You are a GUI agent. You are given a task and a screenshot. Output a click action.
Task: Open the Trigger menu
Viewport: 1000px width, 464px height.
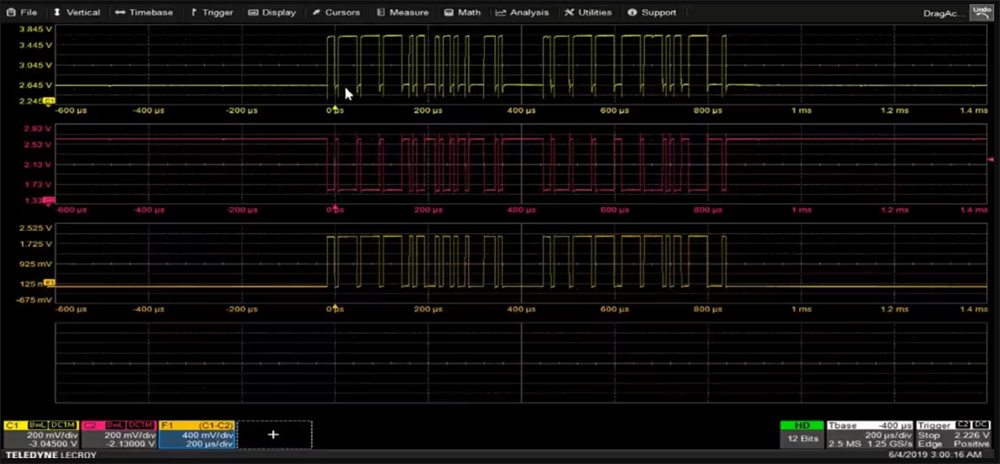pos(212,12)
